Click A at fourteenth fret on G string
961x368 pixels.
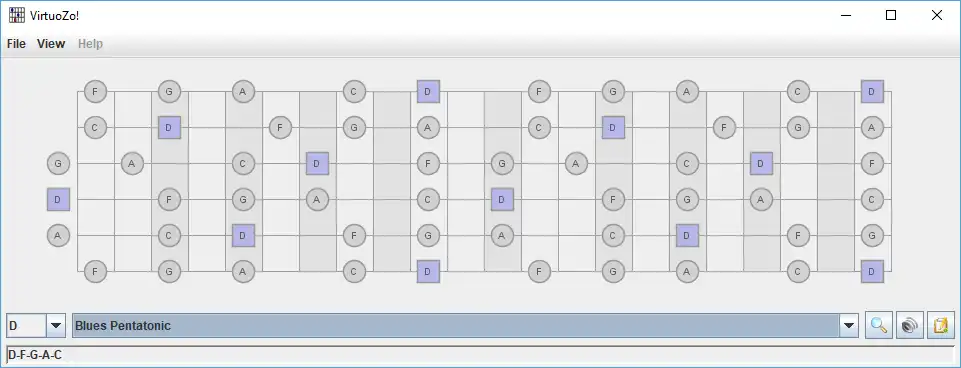[x=576, y=164]
